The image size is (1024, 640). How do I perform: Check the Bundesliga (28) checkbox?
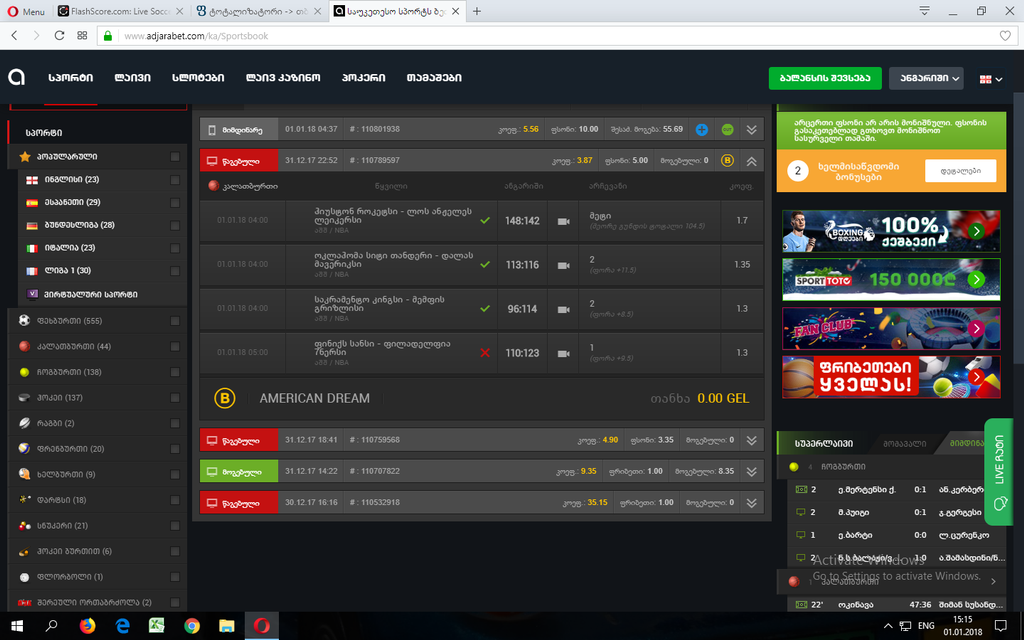pos(174,225)
